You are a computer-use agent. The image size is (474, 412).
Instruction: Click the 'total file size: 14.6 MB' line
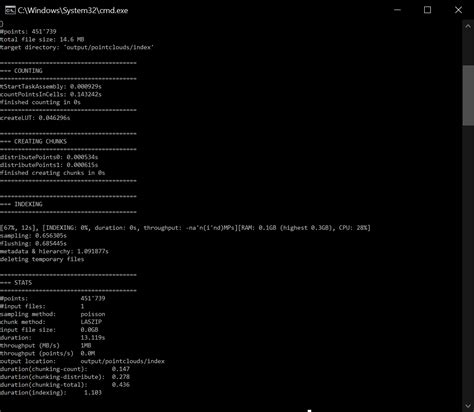[x=42, y=39]
